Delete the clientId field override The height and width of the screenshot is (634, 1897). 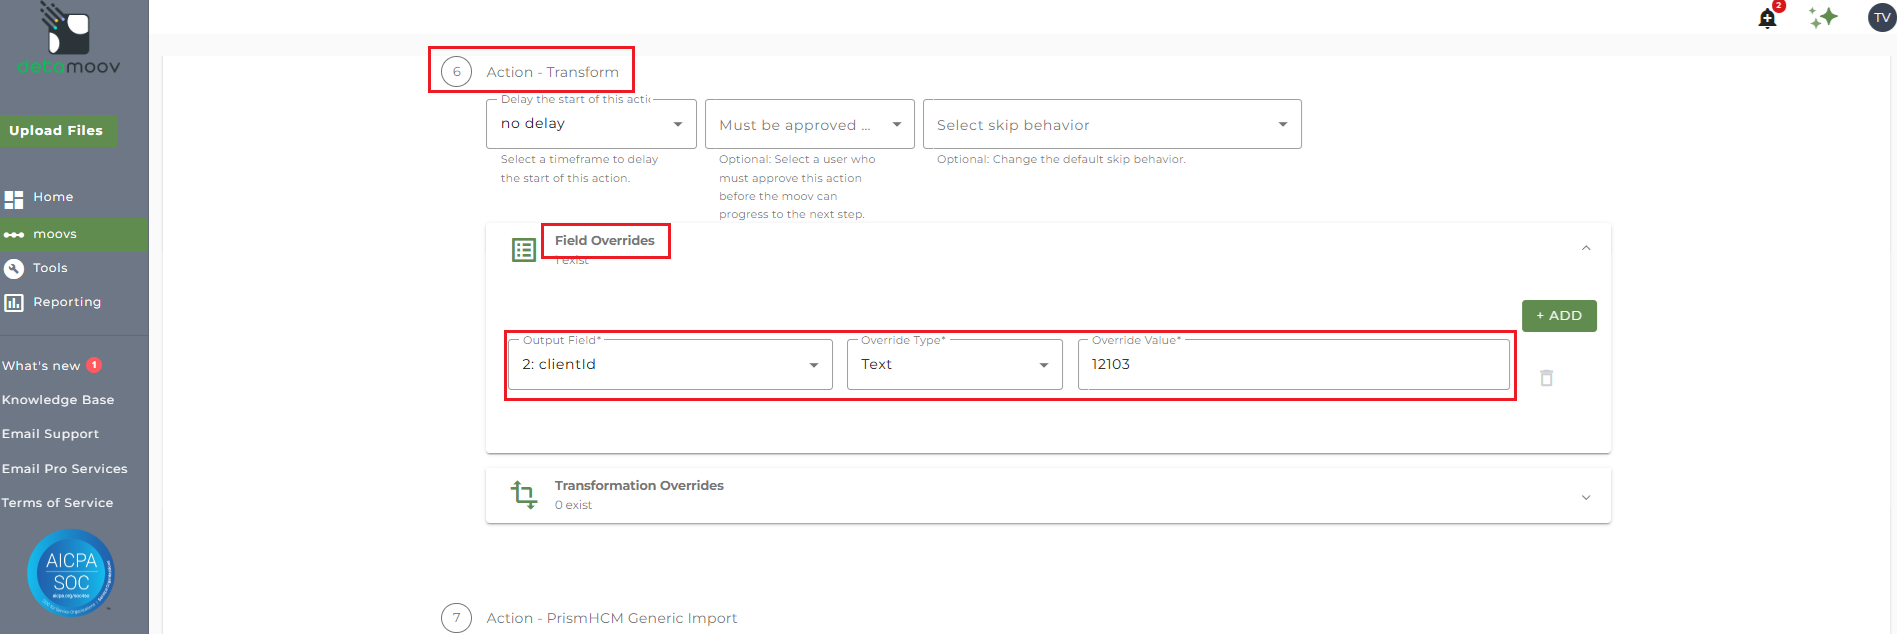click(1546, 378)
